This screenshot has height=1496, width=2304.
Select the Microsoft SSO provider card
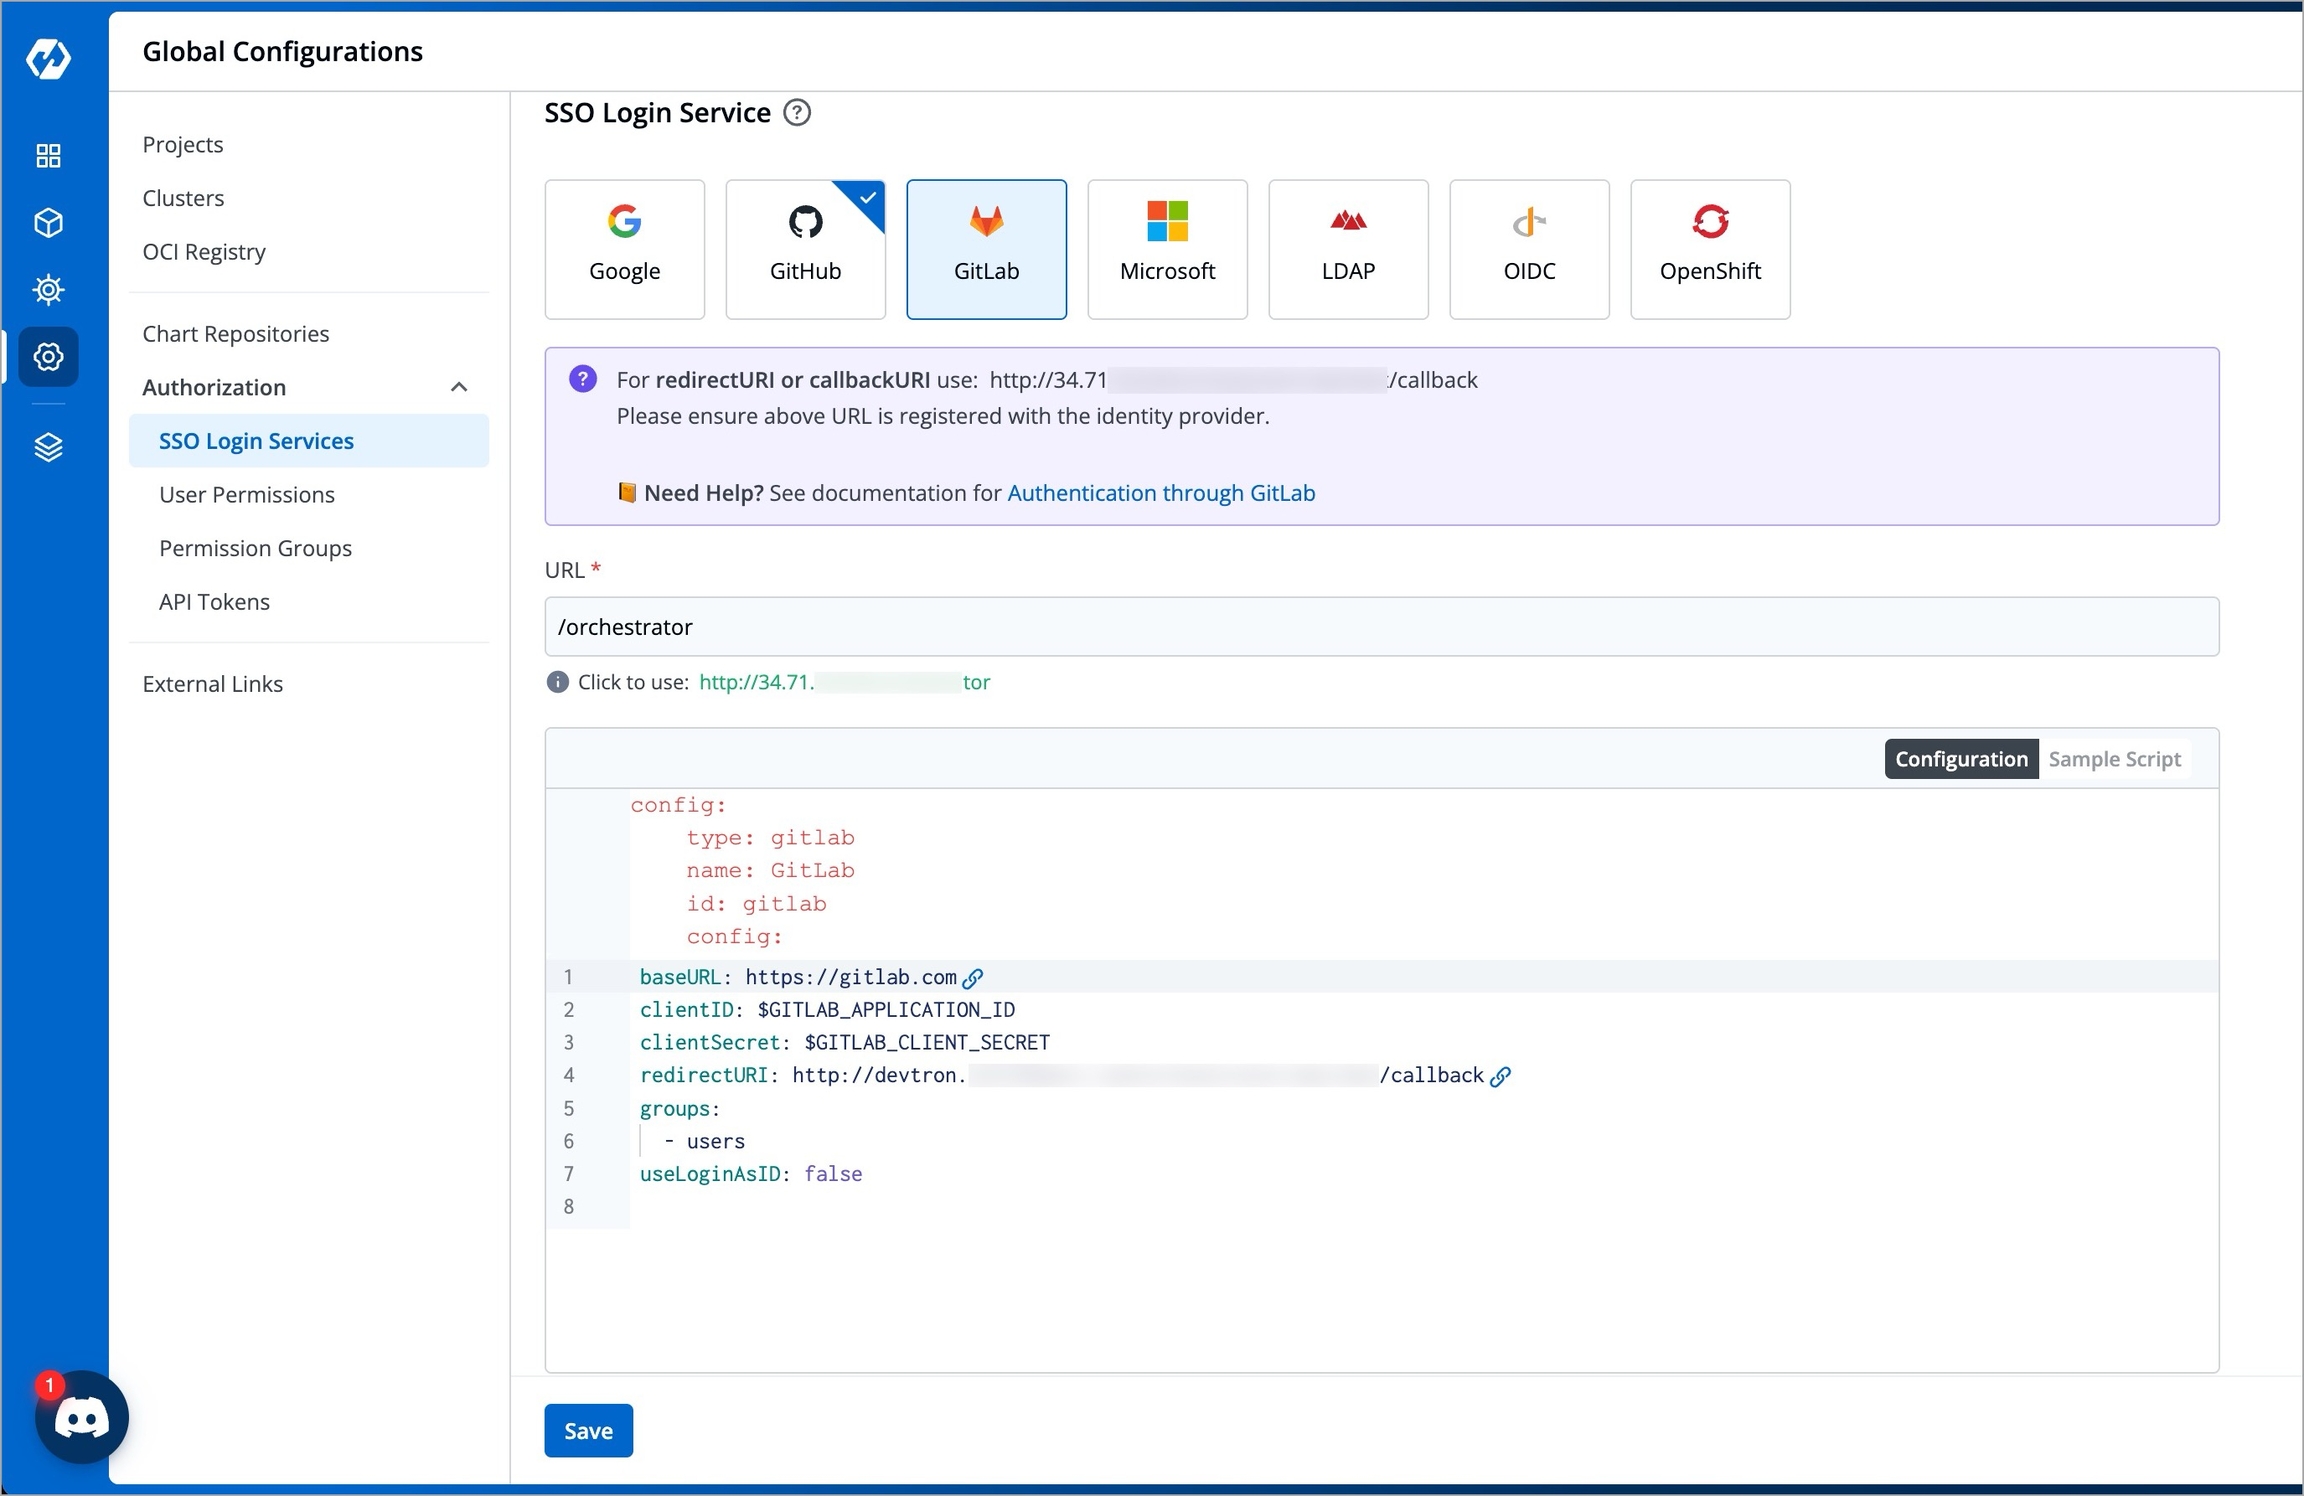1167,249
